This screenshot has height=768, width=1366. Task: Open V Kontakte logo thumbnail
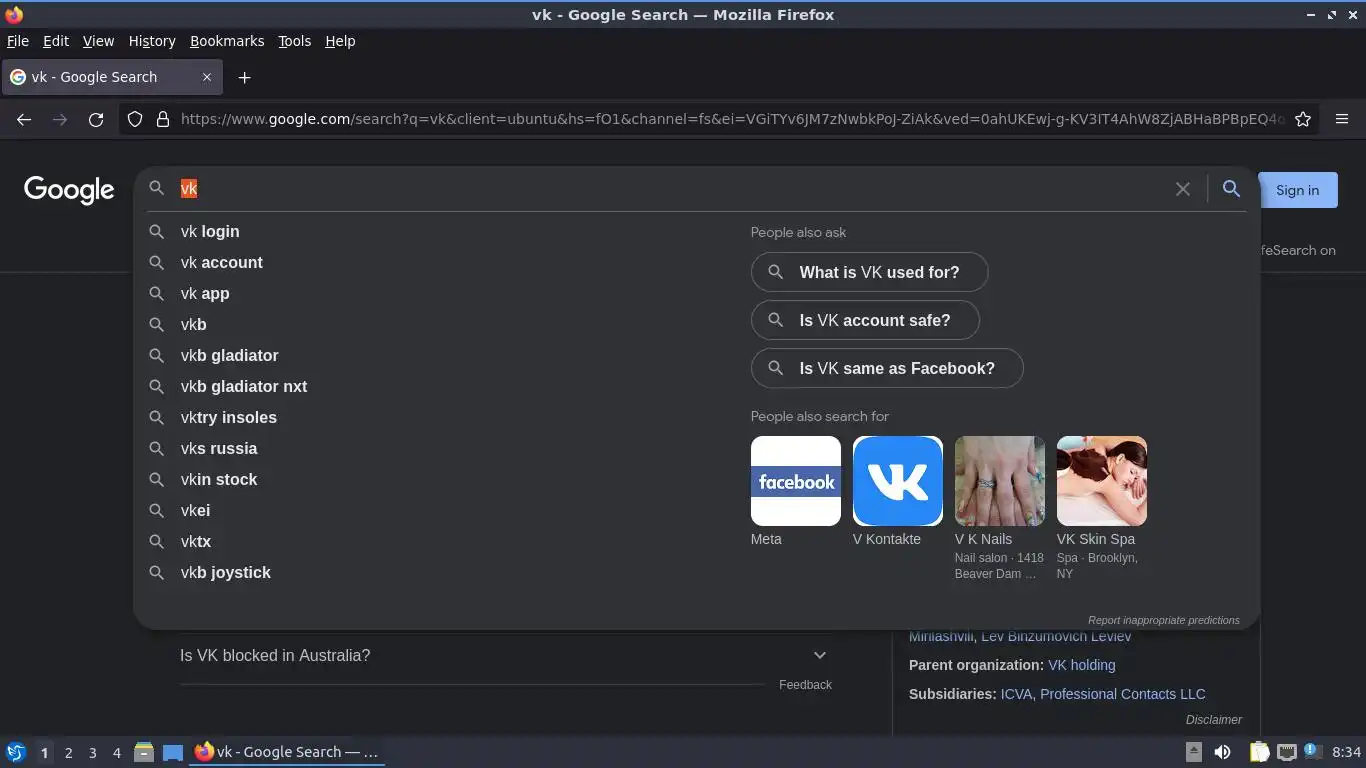898,481
